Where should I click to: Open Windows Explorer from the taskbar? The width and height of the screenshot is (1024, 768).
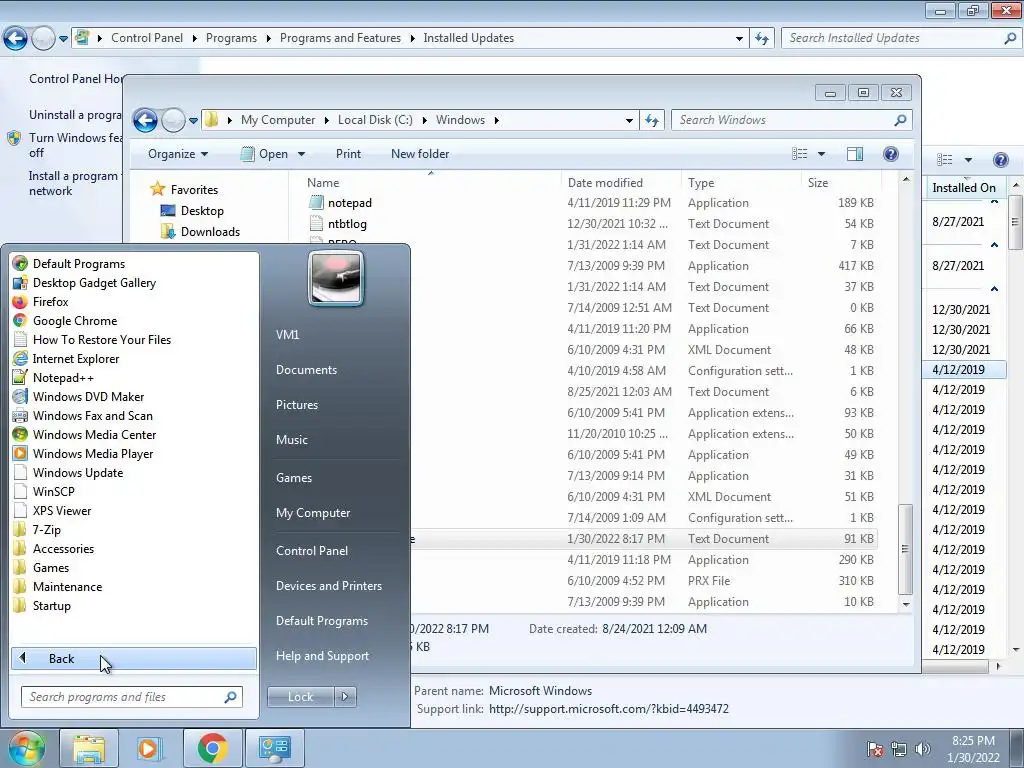89,748
